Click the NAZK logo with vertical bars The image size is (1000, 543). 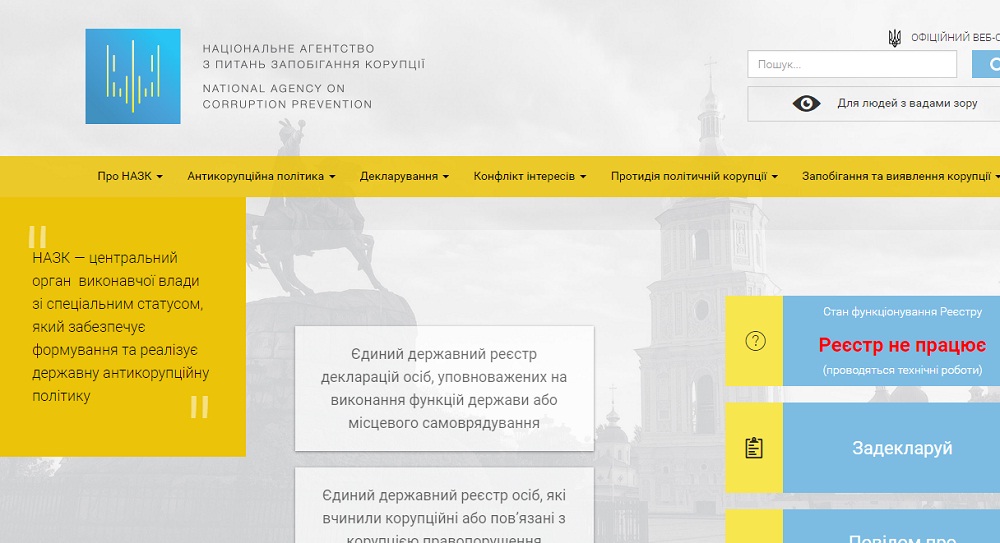tap(133, 76)
